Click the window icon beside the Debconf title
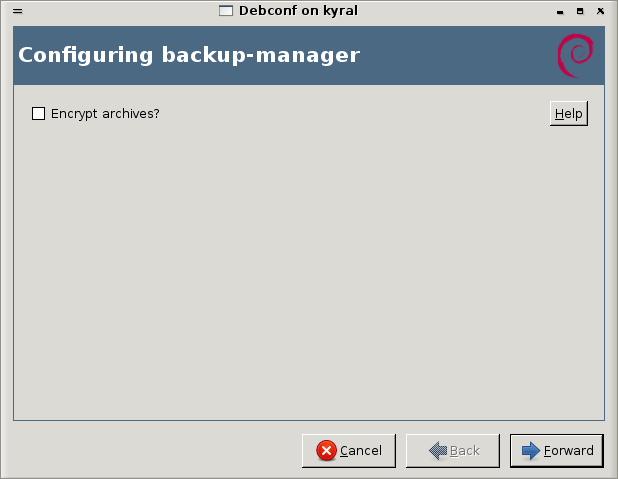The height and width of the screenshot is (479, 618). [225, 11]
